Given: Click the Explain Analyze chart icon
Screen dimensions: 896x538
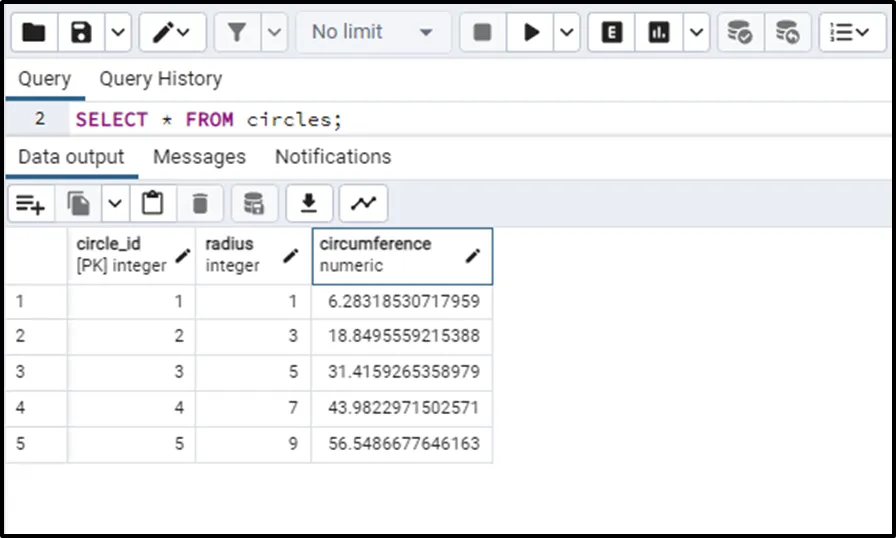Looking at the screenshot, I should [659, 32].
